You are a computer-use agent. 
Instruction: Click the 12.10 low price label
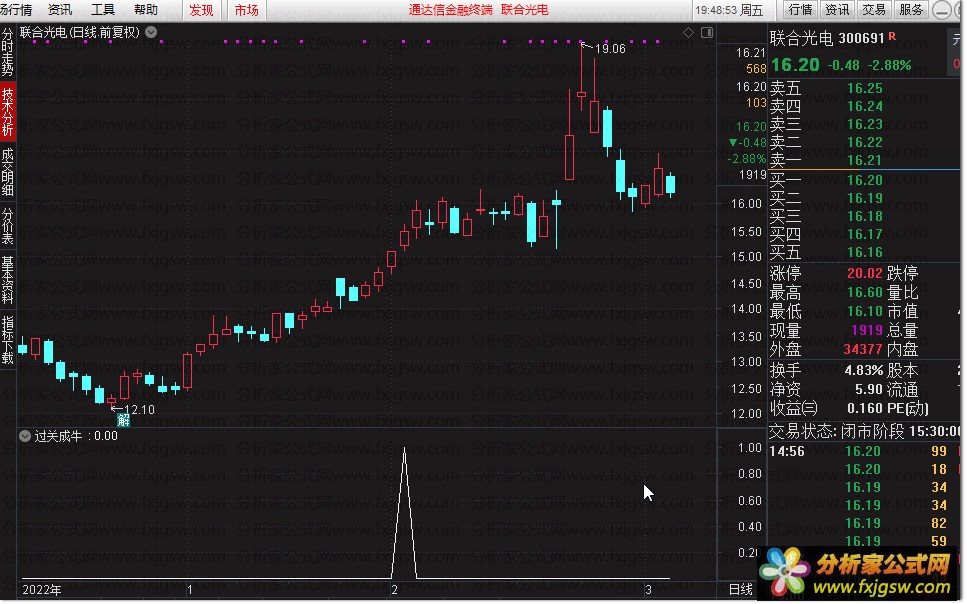pos(139,410)
